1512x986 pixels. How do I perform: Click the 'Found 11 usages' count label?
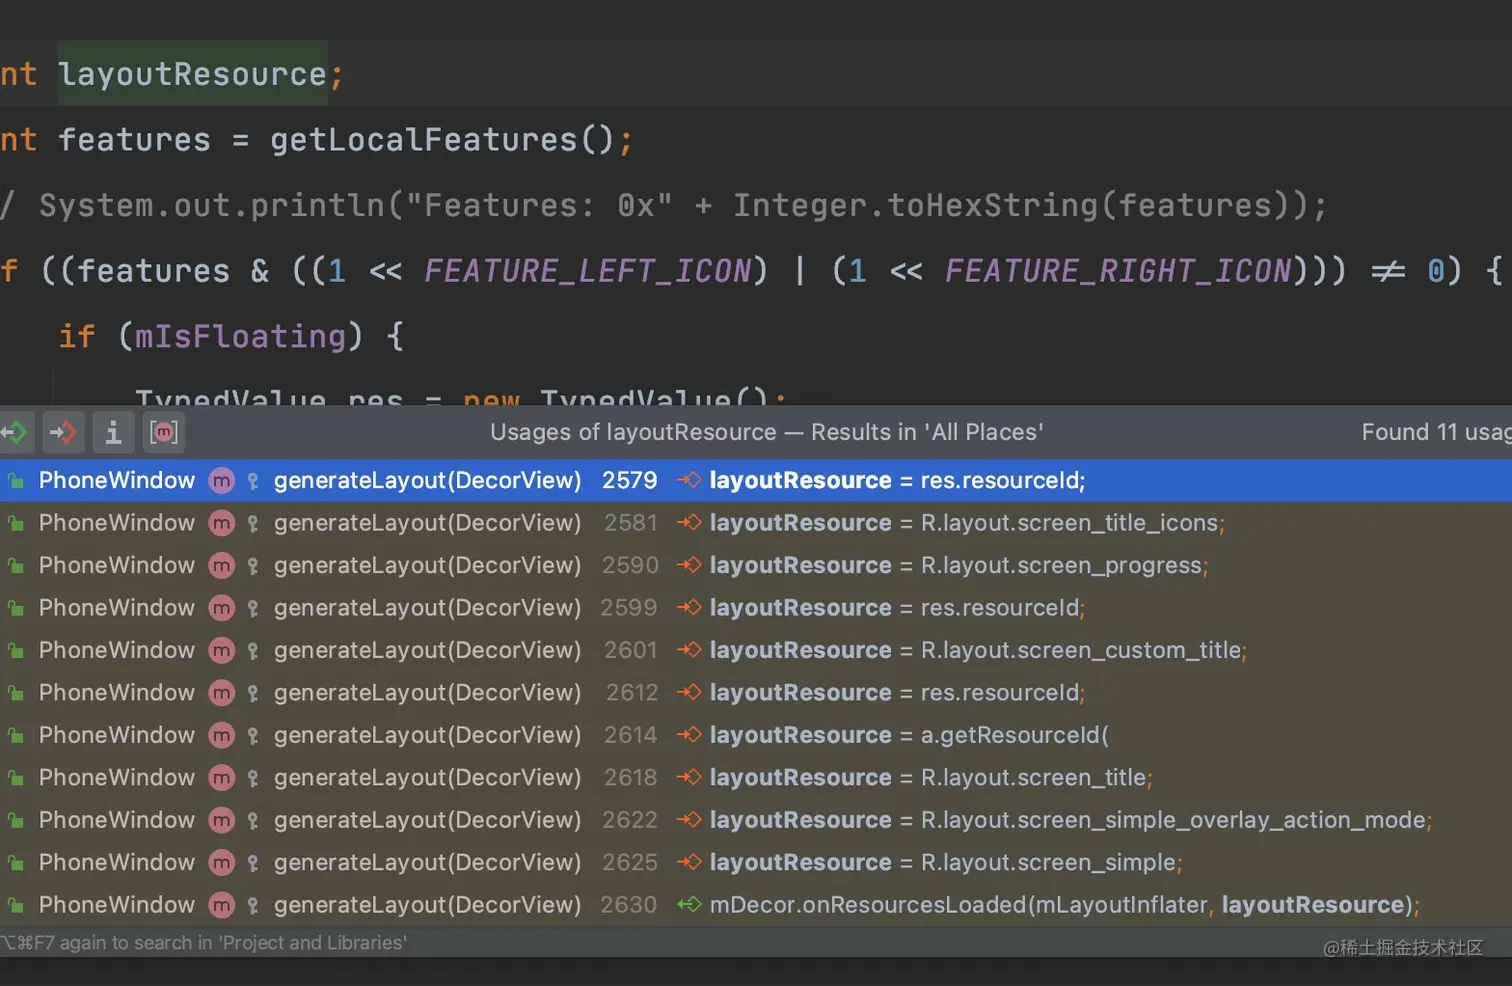tap(1437, 432)
